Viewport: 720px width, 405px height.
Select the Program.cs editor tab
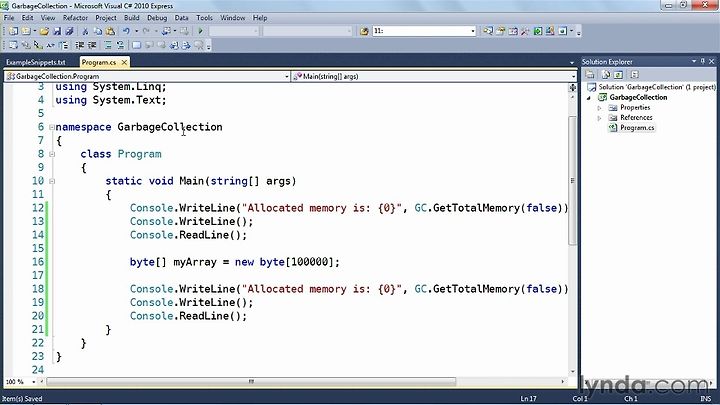(x=99, y=62)
